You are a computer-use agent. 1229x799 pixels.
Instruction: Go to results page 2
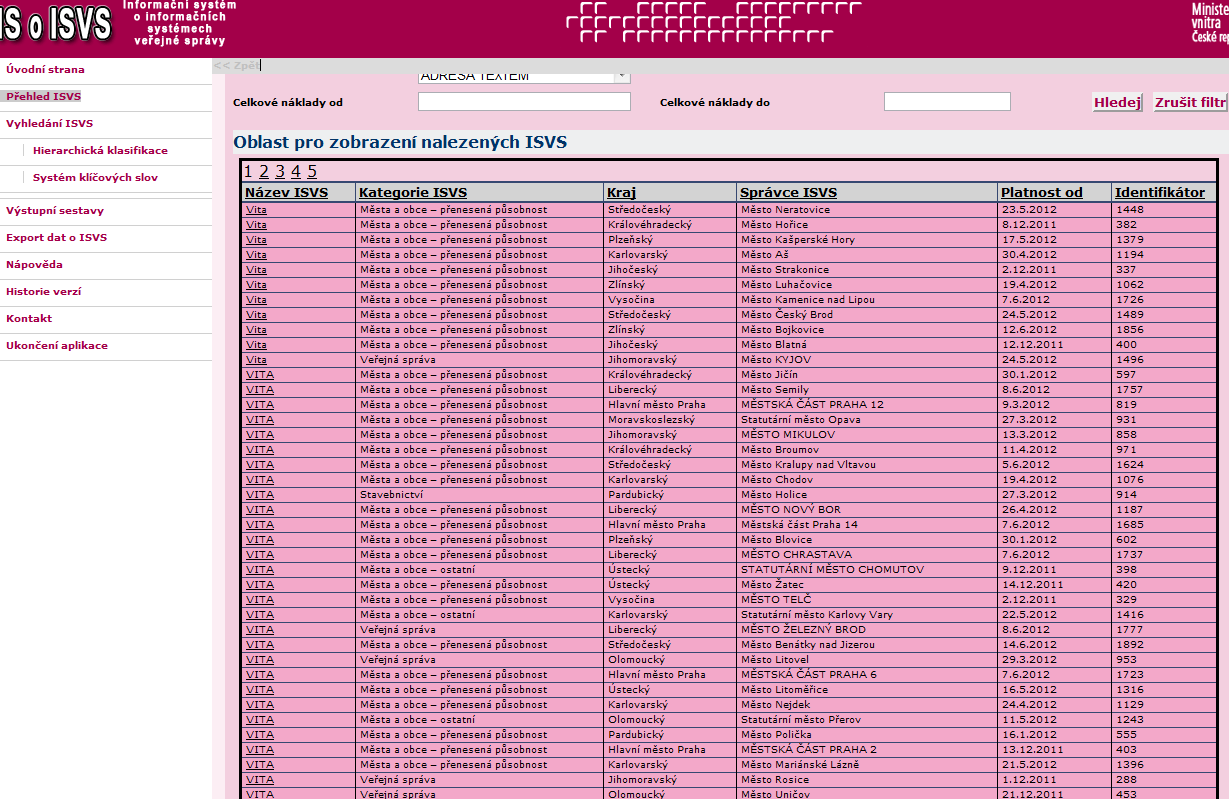pyautogui.click(x=264, y=171)
